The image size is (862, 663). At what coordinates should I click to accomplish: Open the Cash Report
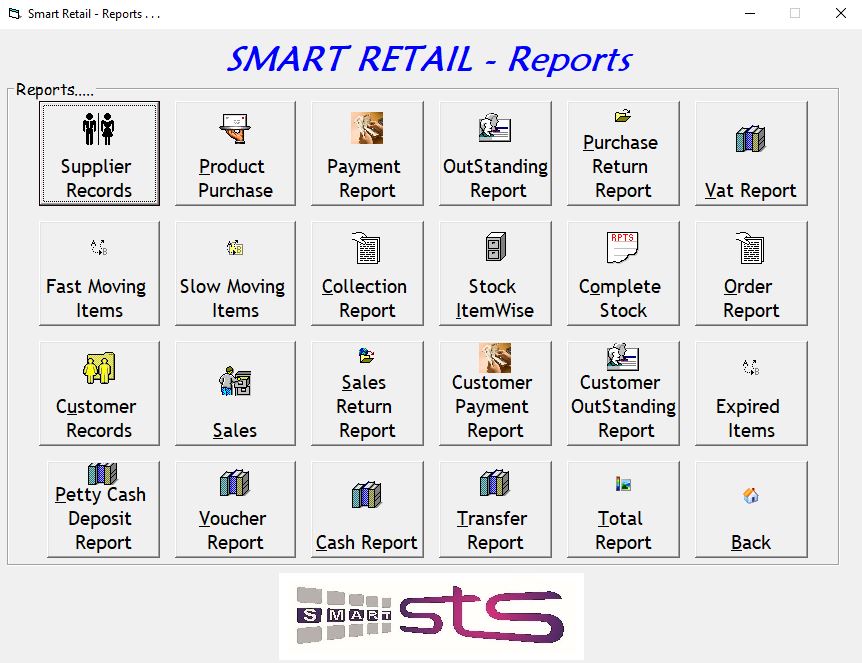pyautogui.click(x=367, y=509)
